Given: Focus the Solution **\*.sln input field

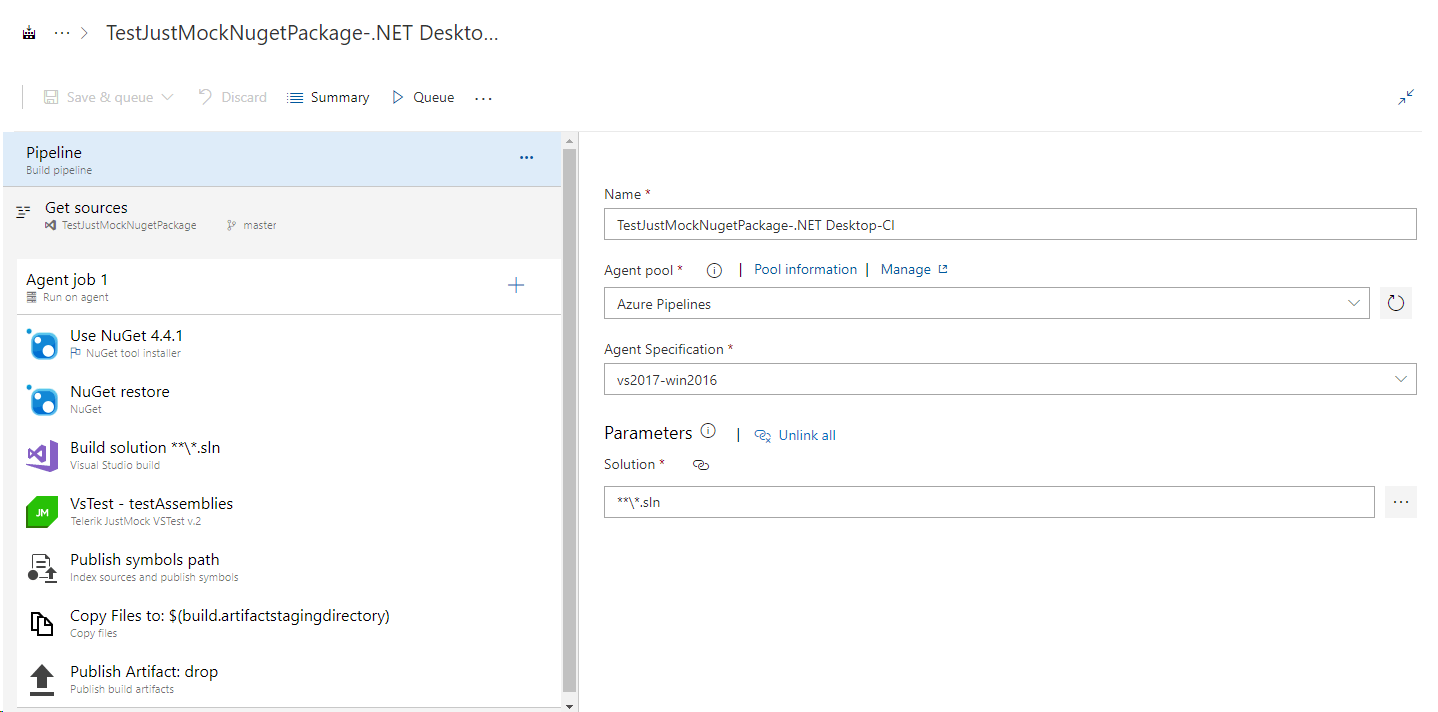Looking at the screenshot, I should click(x=989, y=502).
